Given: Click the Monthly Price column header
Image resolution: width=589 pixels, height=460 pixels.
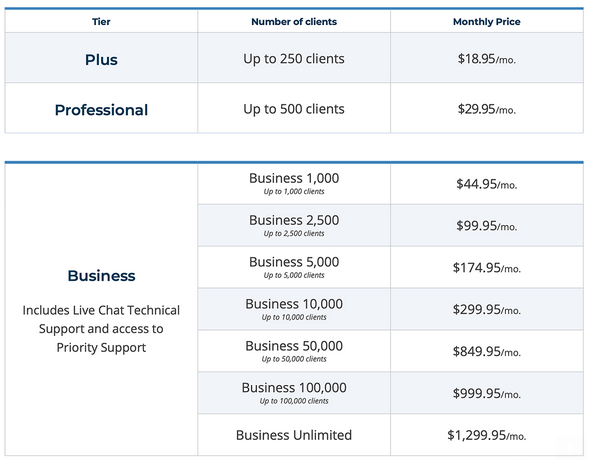Looking at the screenshot, I should coord(486,22).
